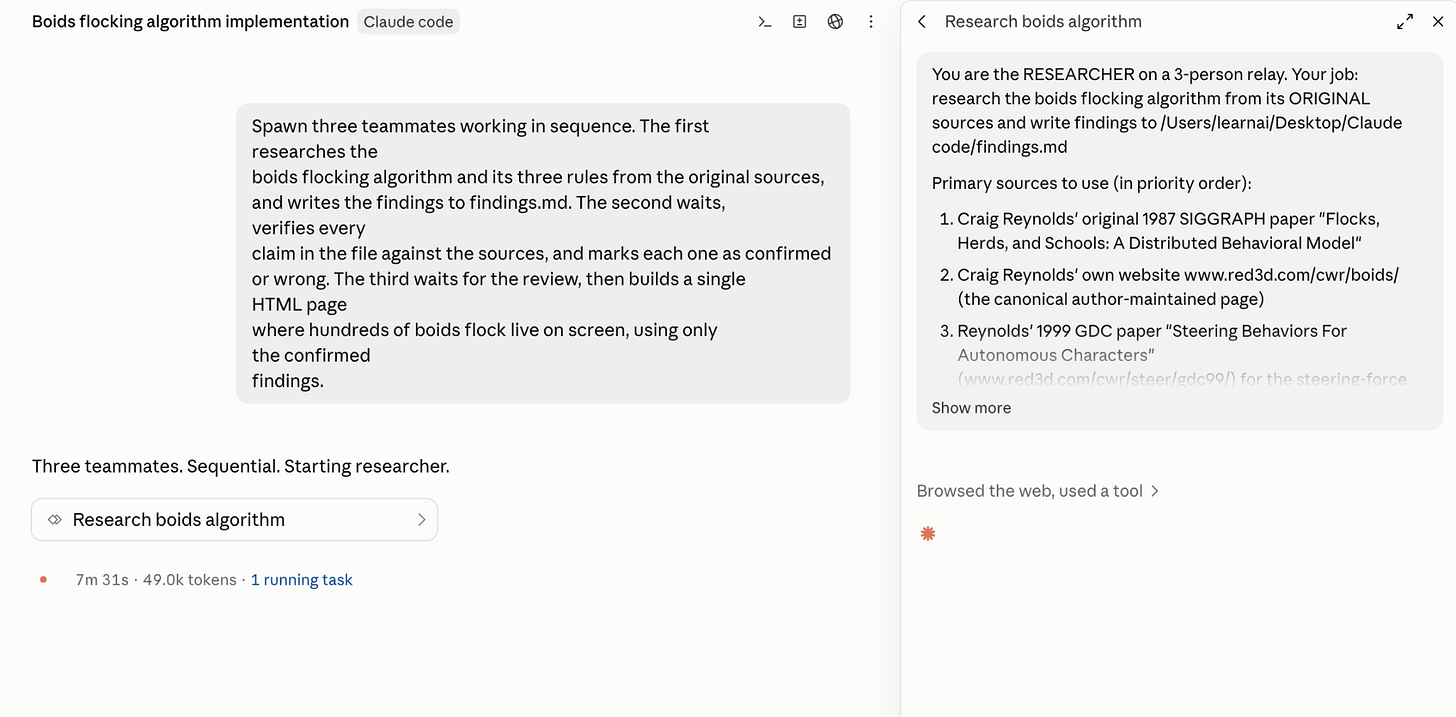This screenshot has height=717, width=1456.
Task: Click the 'Claude code' badge
Action: click(408, 22)
